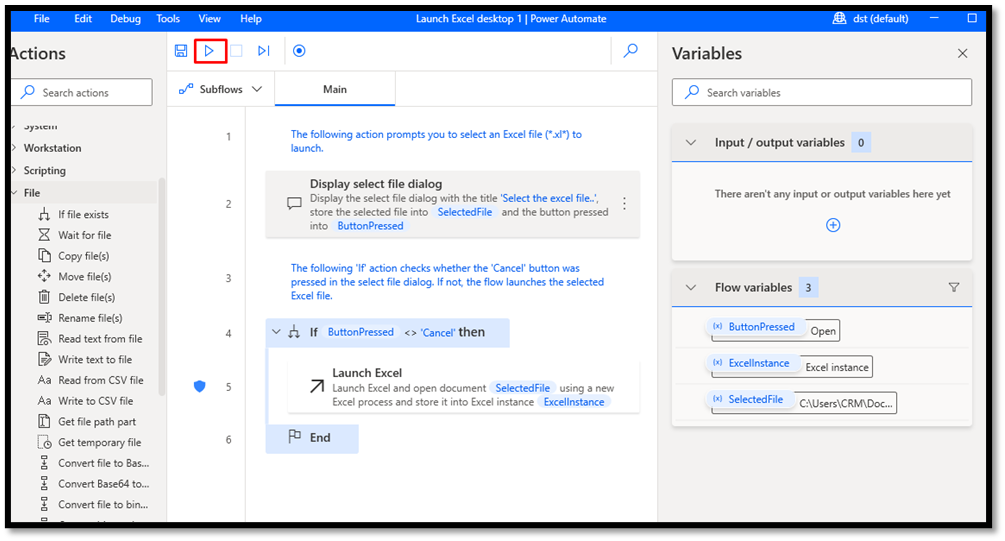Click the environment globe icon in the title bar
Screen dimensions: 1005x541
(839, 19)
